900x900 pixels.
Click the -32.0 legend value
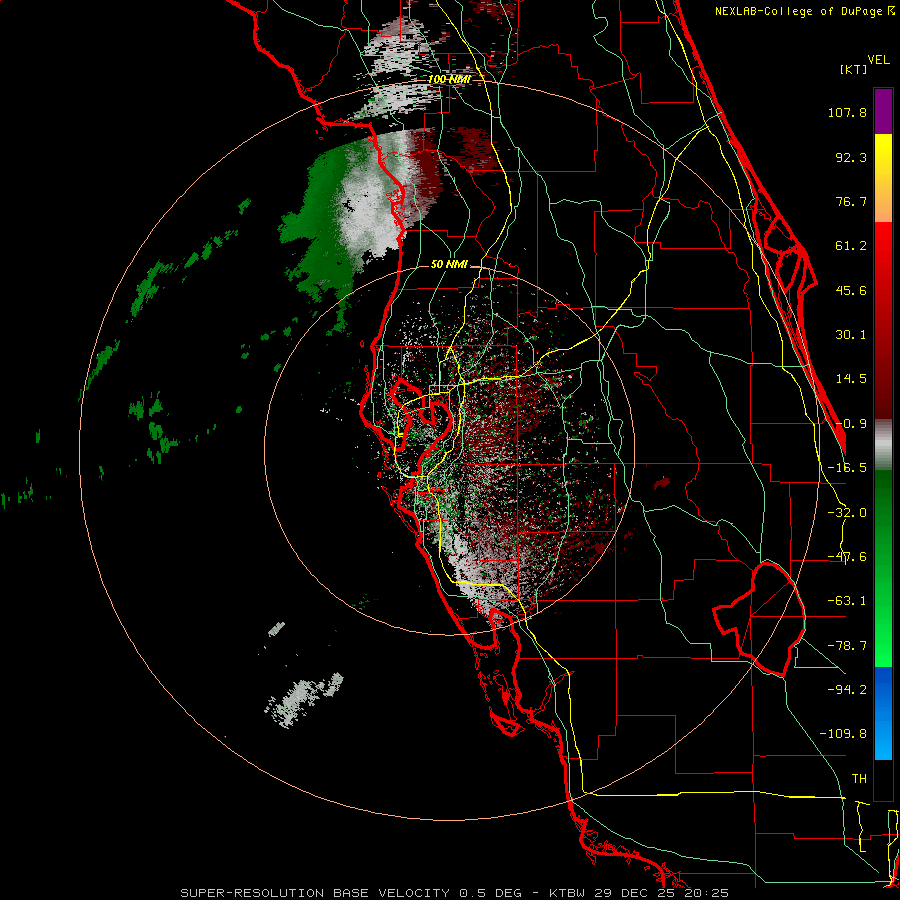847,513
